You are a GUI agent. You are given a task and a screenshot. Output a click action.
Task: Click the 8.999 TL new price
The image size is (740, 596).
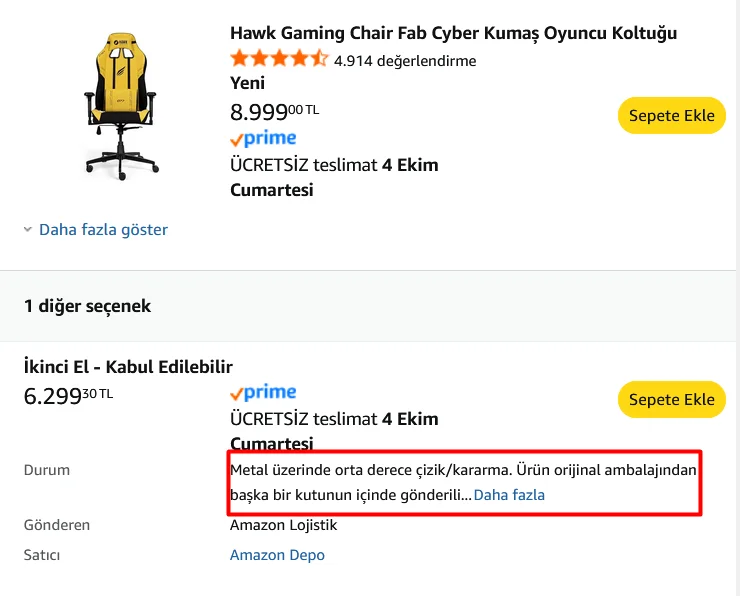coord(274,112)
